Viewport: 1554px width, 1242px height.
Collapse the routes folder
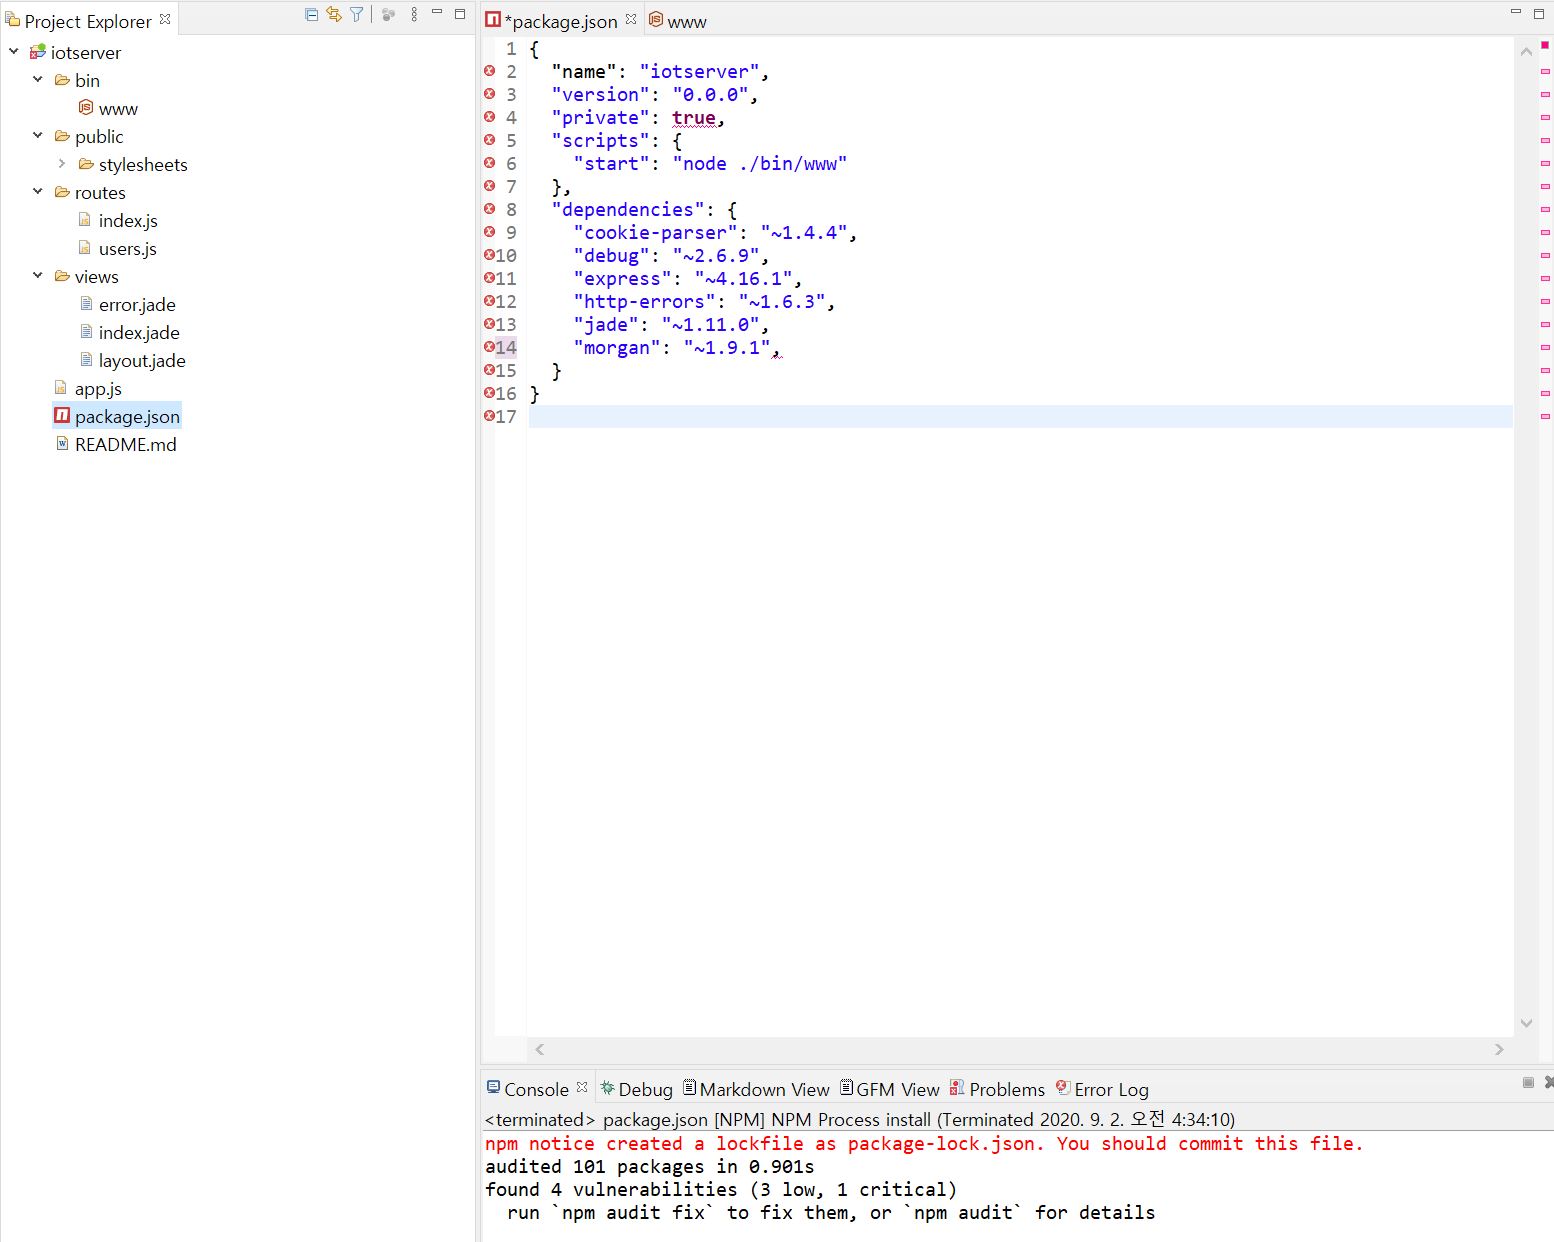tap(38, 192)
